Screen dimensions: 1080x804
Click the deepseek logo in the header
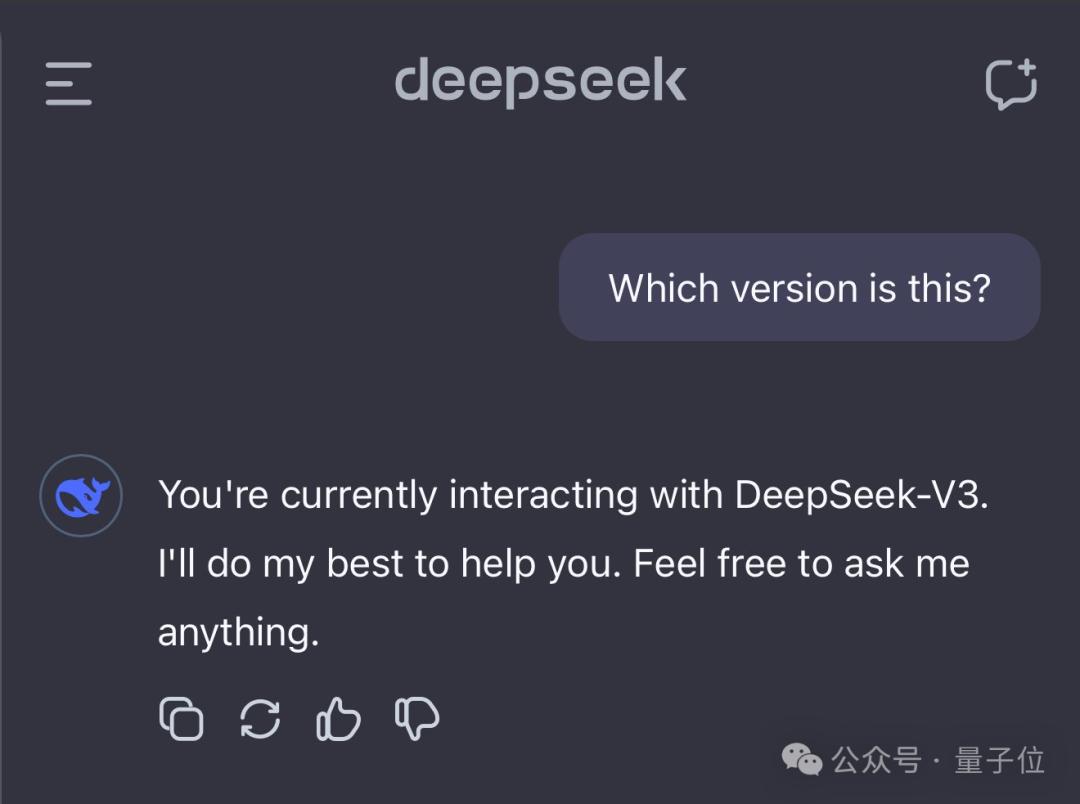(540, 82)
